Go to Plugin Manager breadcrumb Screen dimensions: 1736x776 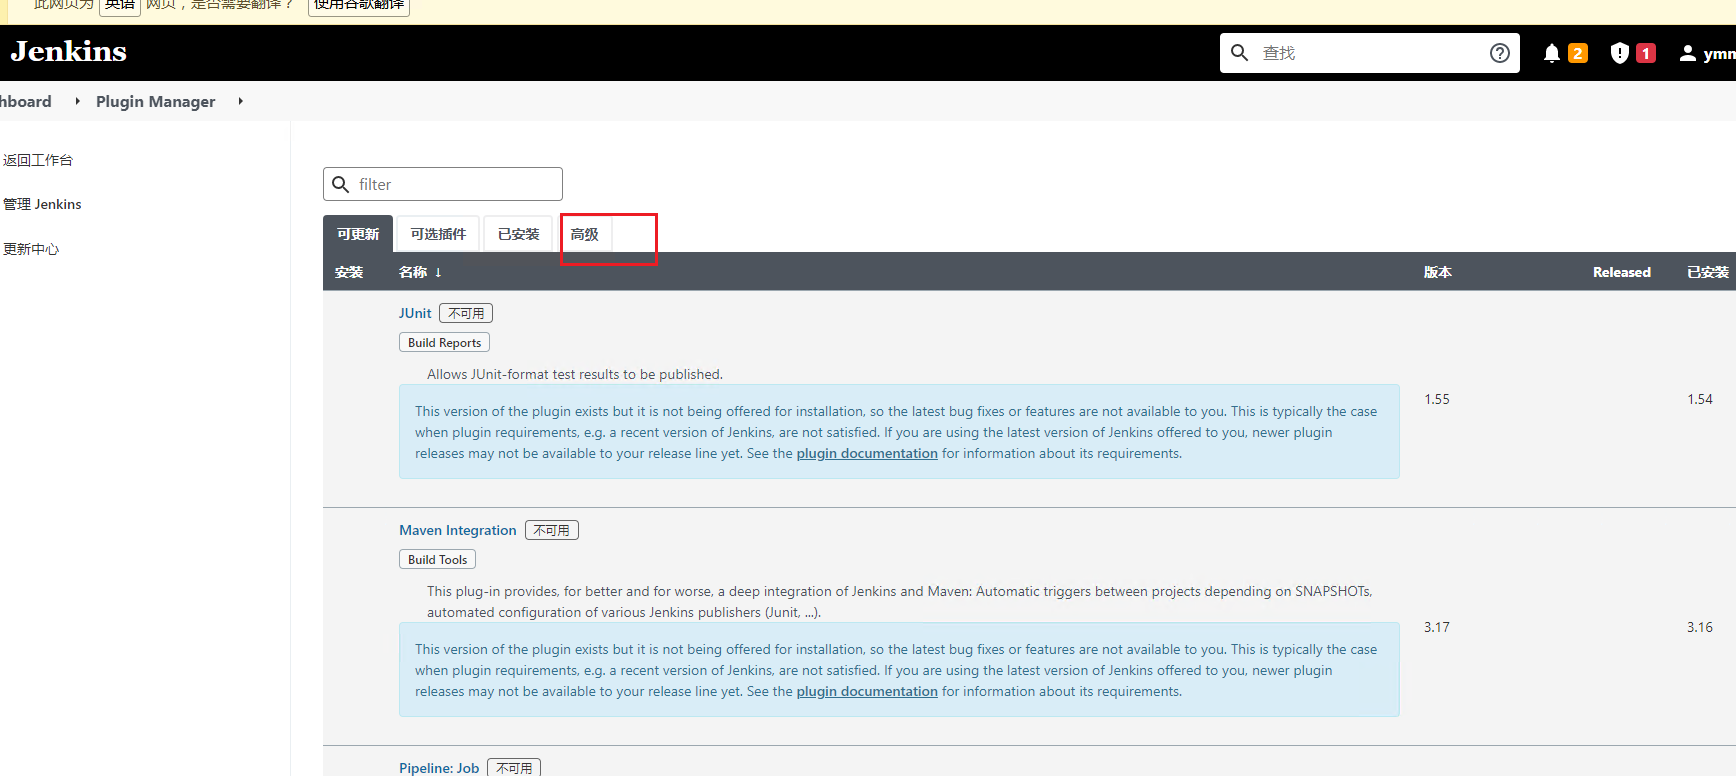[156, 101]
